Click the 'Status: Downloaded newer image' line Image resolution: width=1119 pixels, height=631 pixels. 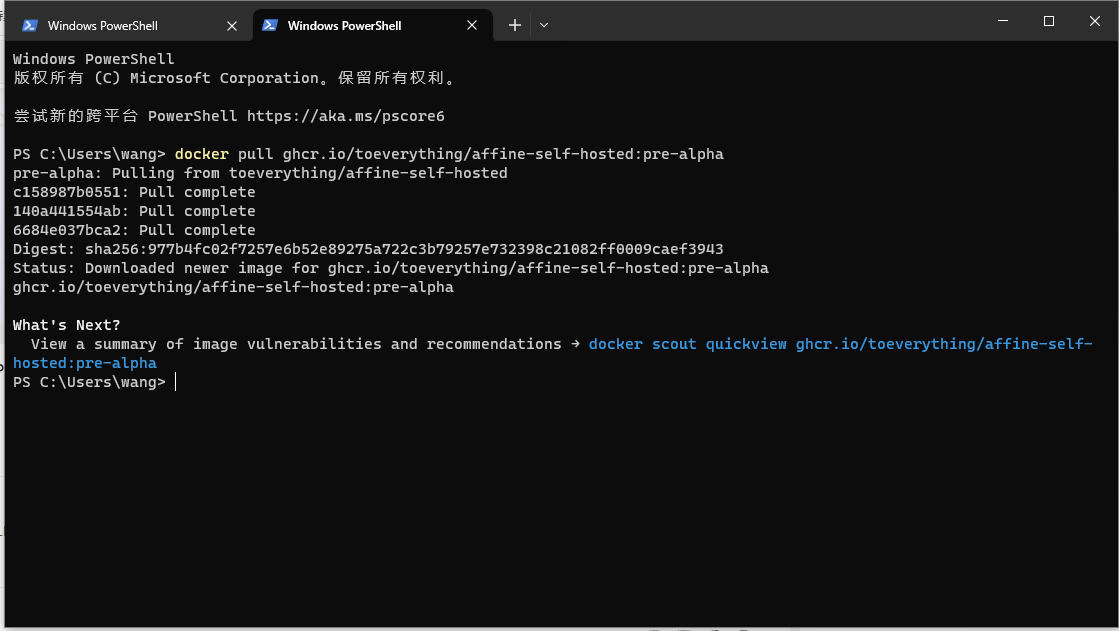(390, 268)
